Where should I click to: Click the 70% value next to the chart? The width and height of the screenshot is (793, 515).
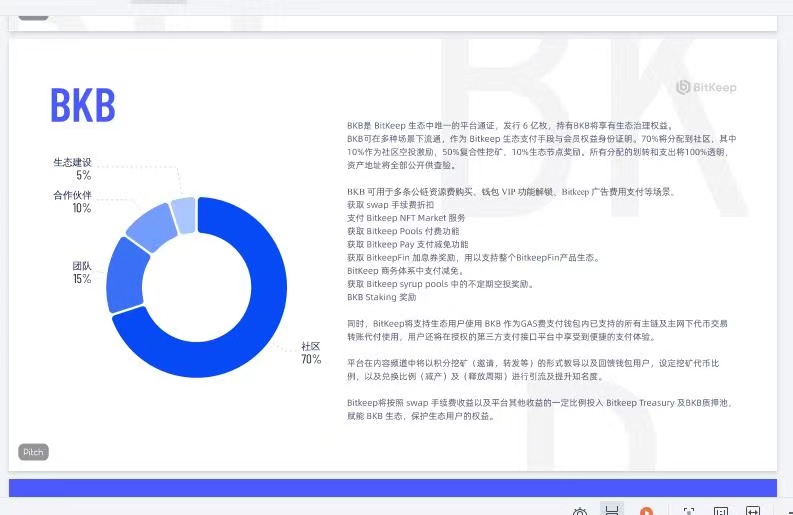pos(311,359)
